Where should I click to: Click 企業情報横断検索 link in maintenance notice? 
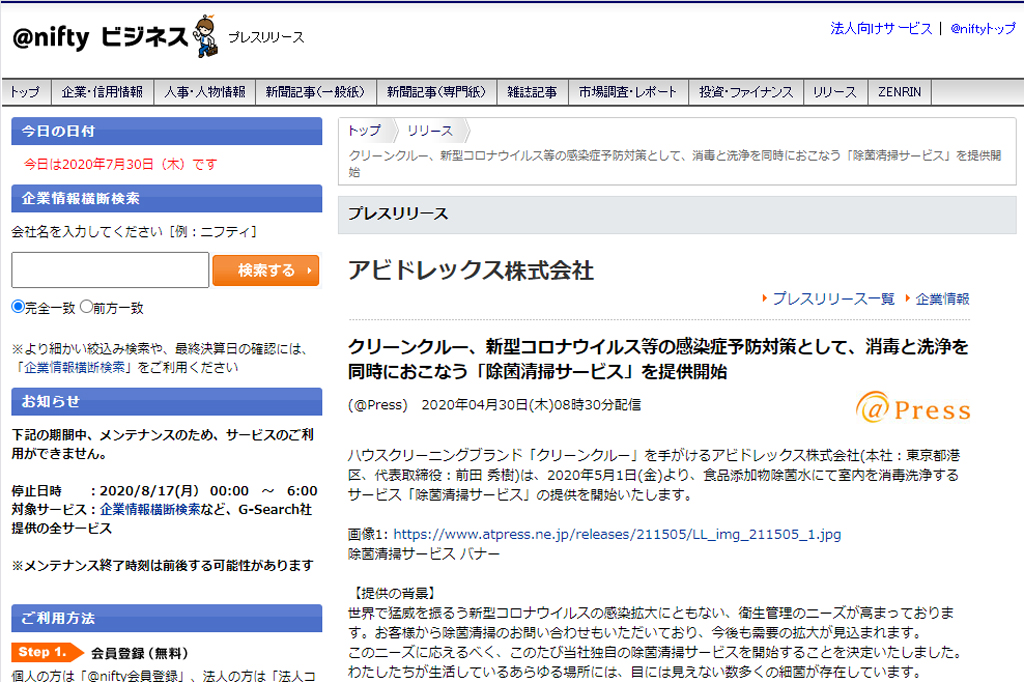150,510
